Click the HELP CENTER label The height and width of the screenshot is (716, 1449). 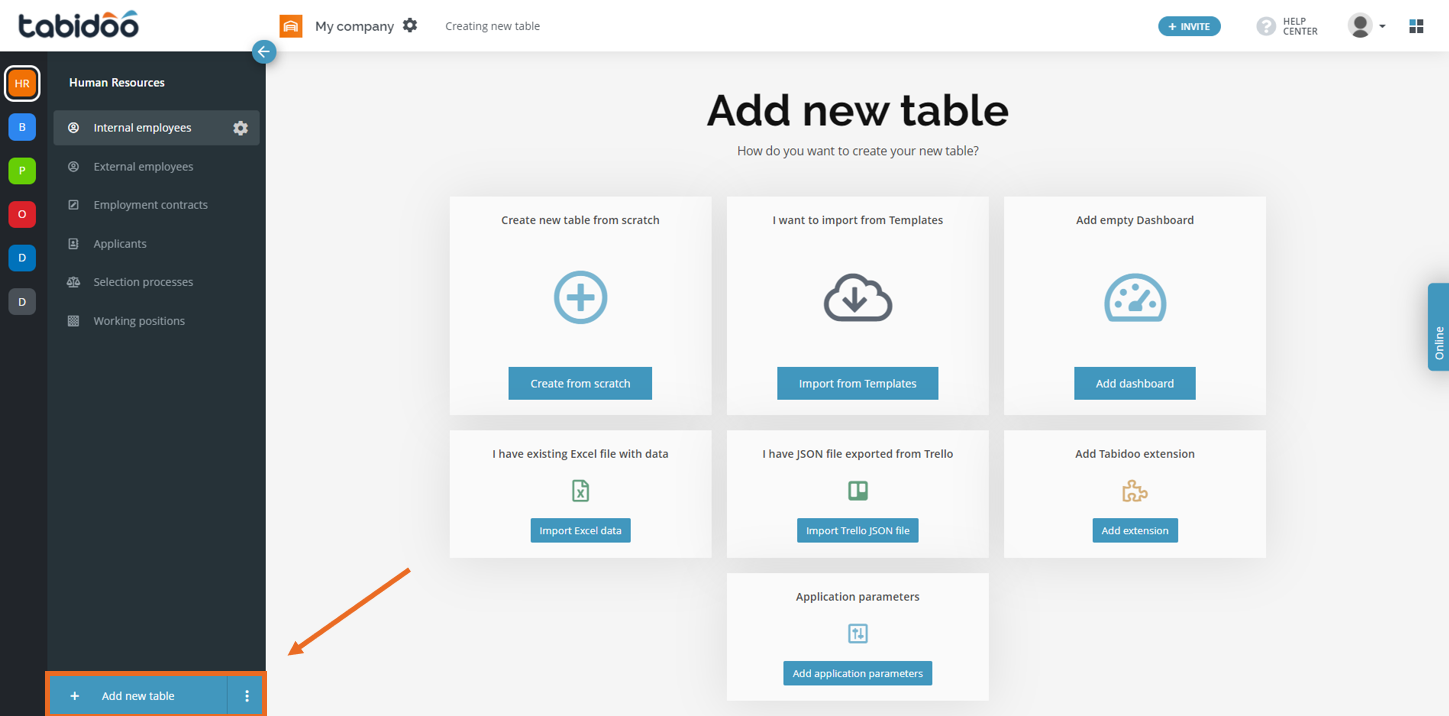(x=1300, y=27)
